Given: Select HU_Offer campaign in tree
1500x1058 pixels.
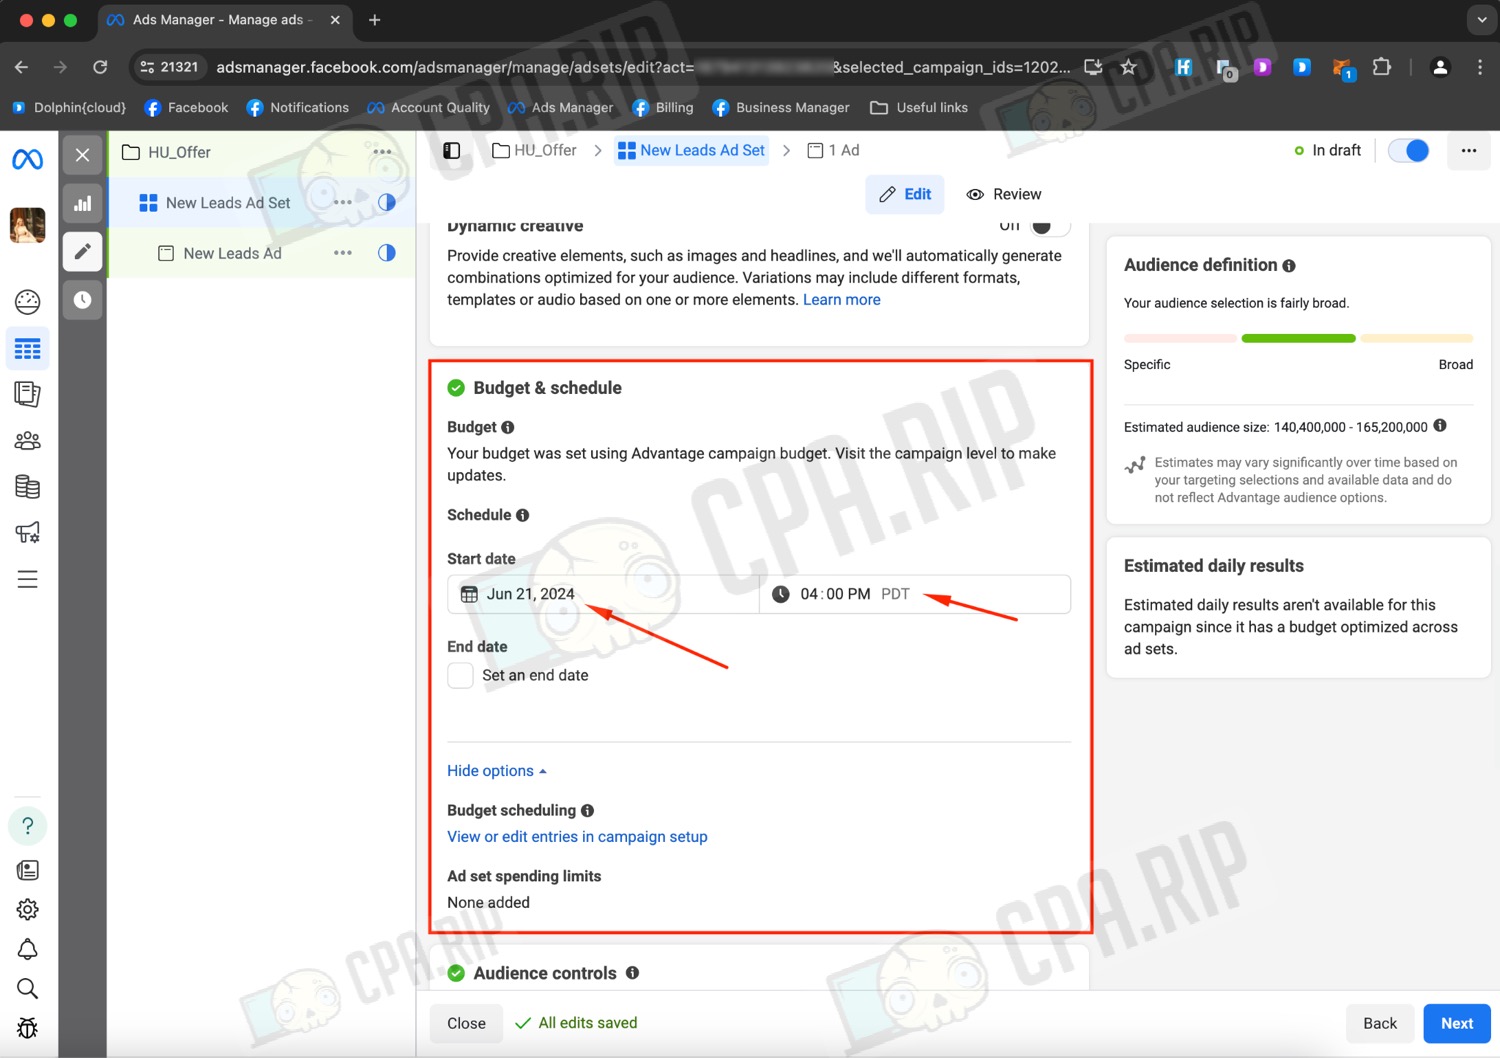Looking at the screenshot, I should (179, 152).
